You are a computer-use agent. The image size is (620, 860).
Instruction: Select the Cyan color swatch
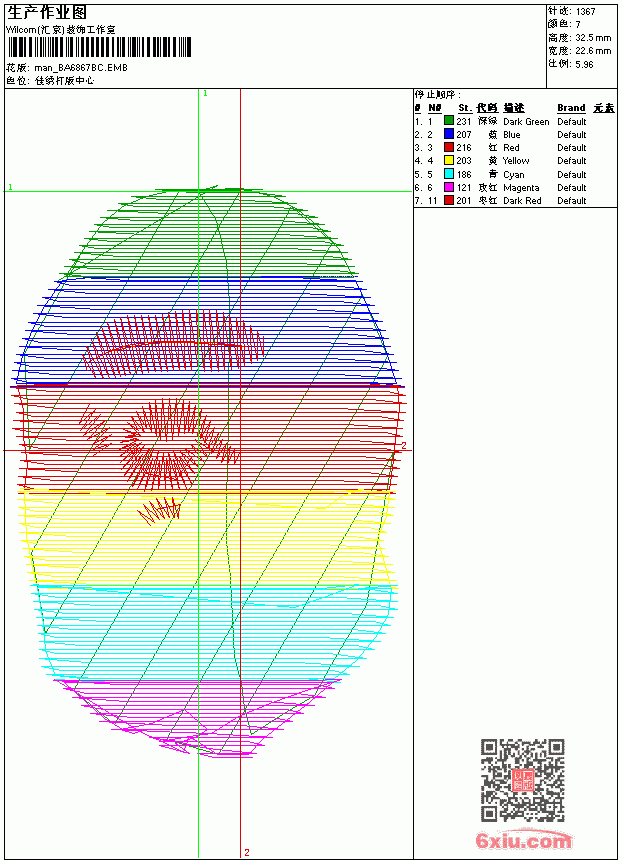[x=449, y=174]
